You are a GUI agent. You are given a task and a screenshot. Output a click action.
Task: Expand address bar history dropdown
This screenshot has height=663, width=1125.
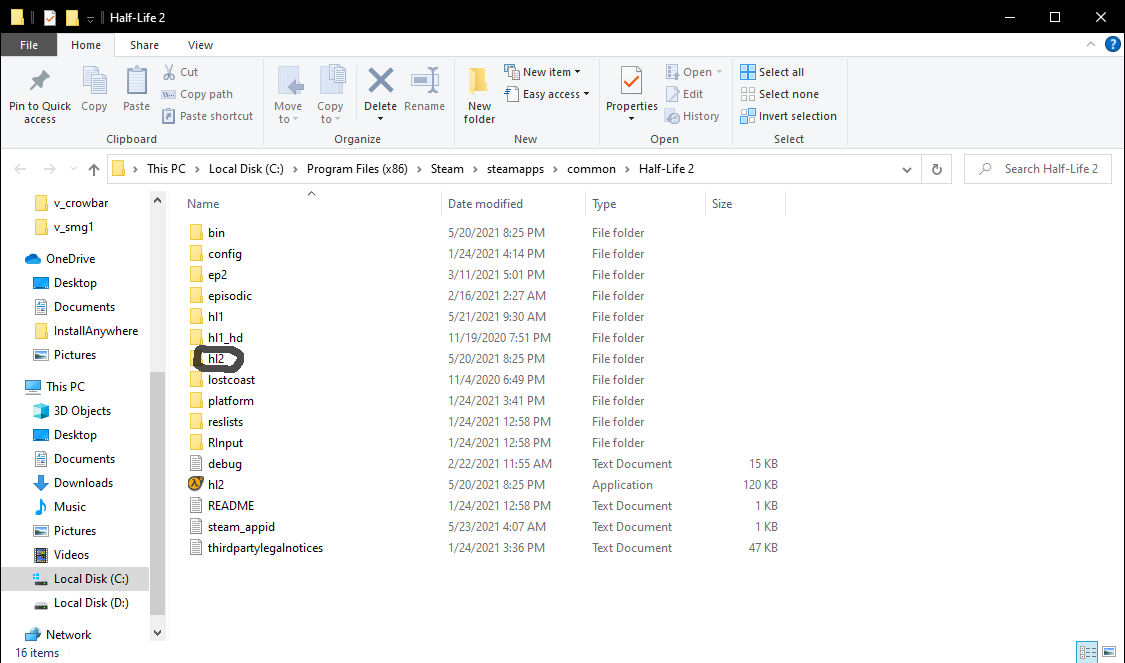[x=907, y=169]
